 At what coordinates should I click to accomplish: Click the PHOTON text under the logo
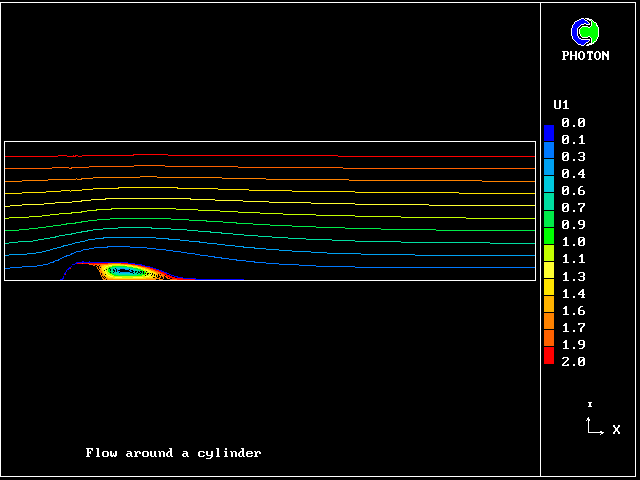tap(585, 56)
